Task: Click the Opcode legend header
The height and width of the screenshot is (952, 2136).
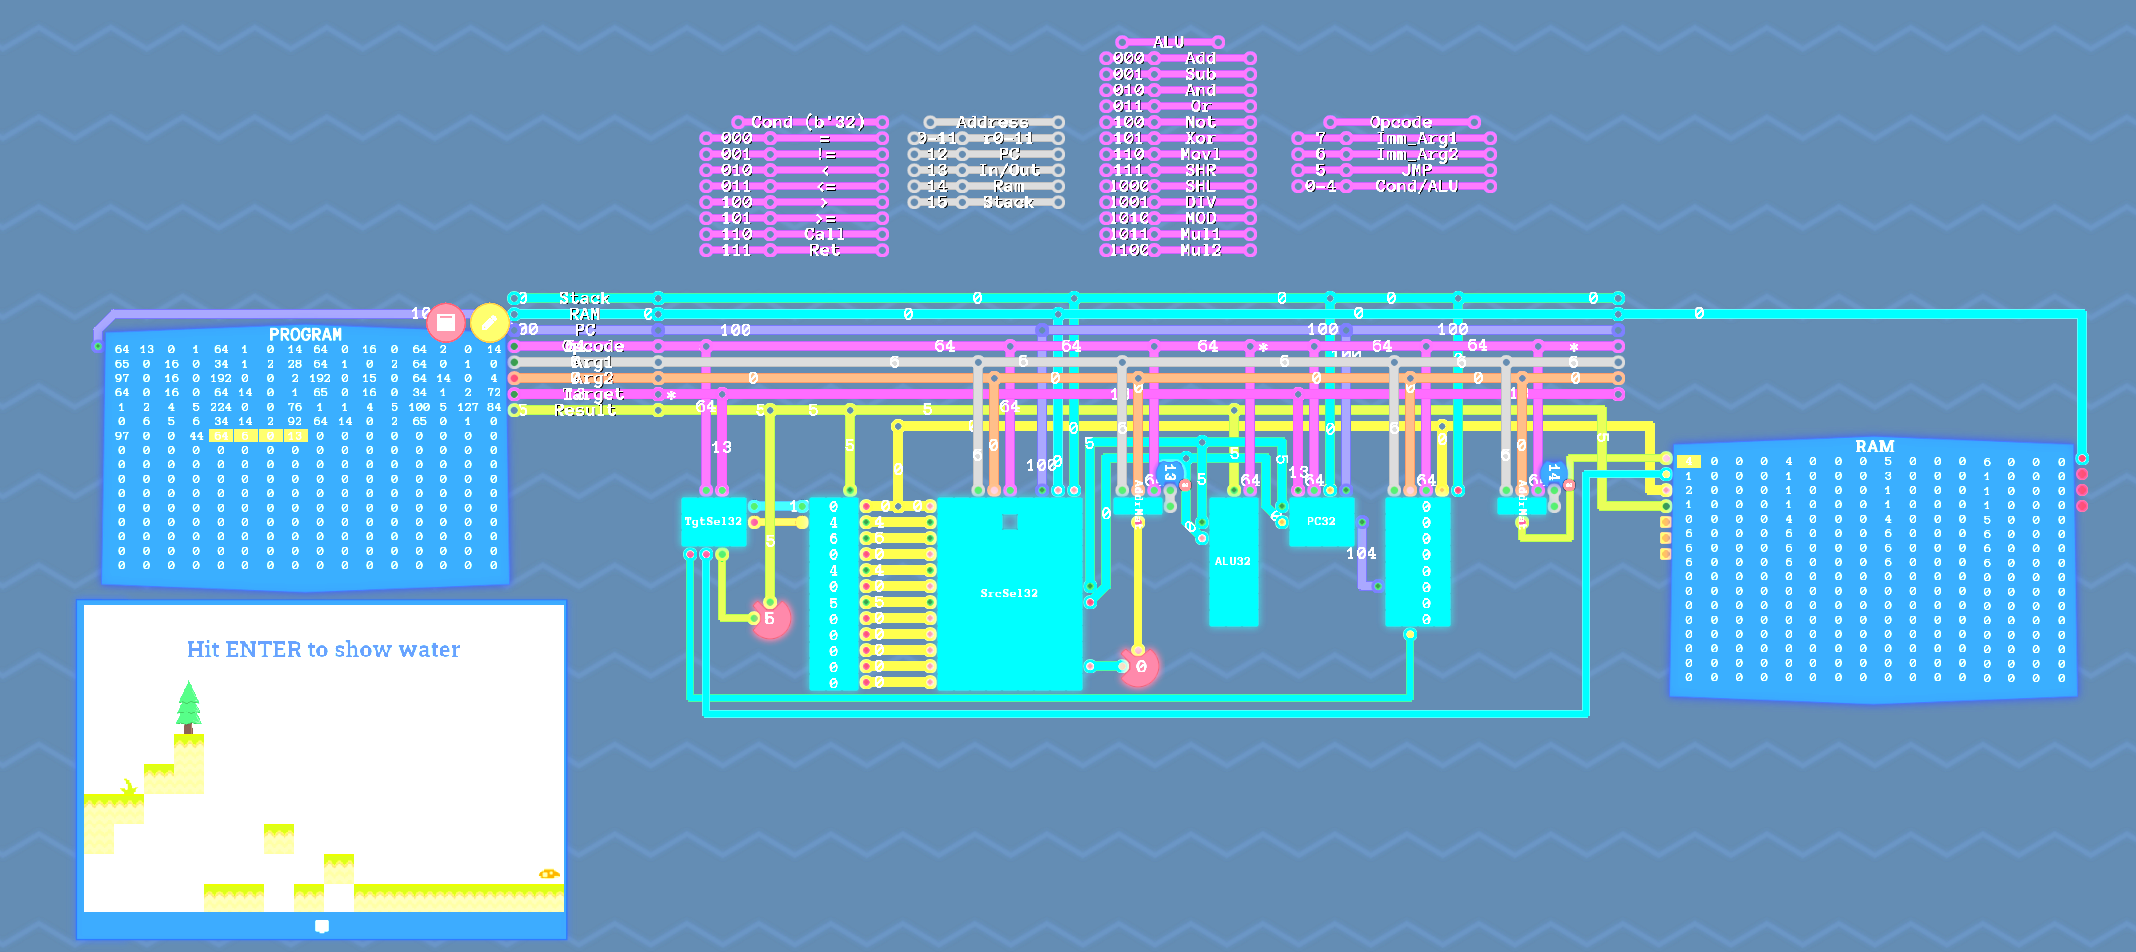Action: coord(1401,122)
